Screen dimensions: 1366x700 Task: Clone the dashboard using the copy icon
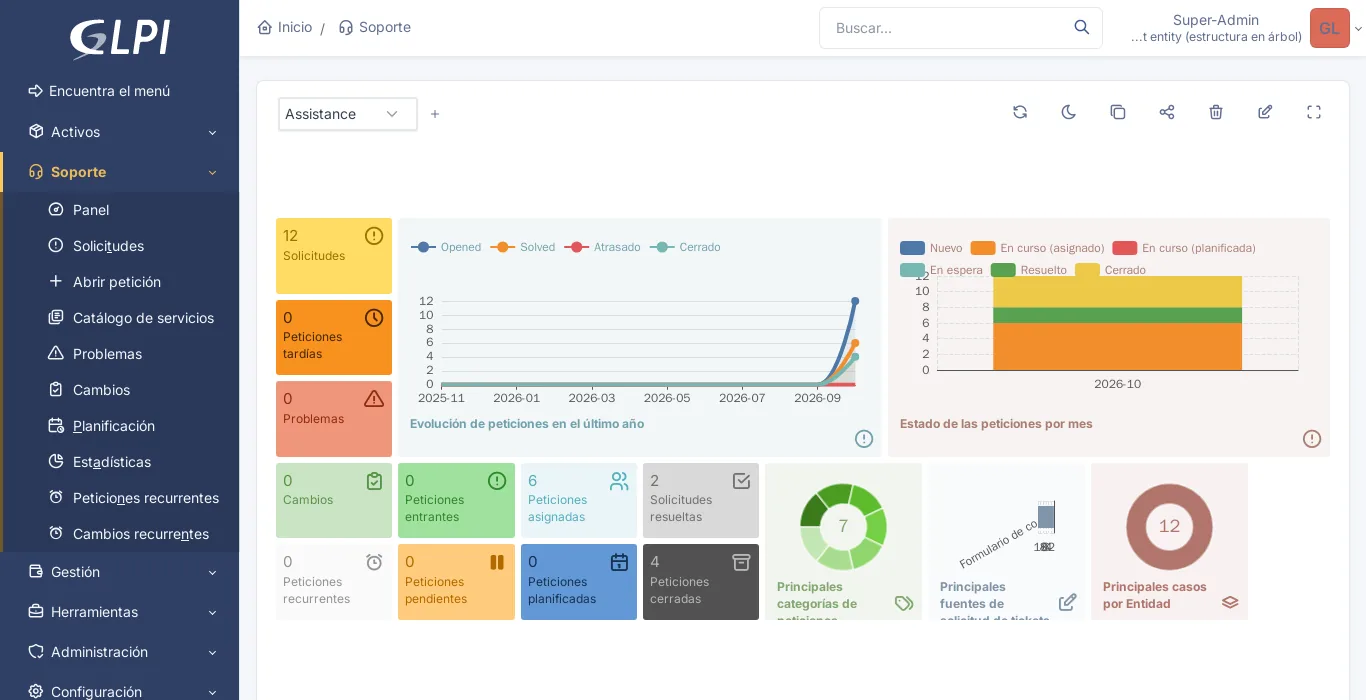click(x=1118, y=112)
